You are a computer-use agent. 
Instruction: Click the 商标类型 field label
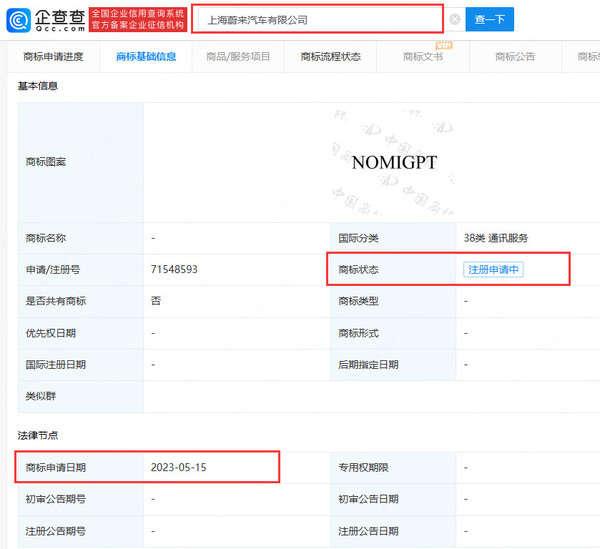click(x=358, y=301)
